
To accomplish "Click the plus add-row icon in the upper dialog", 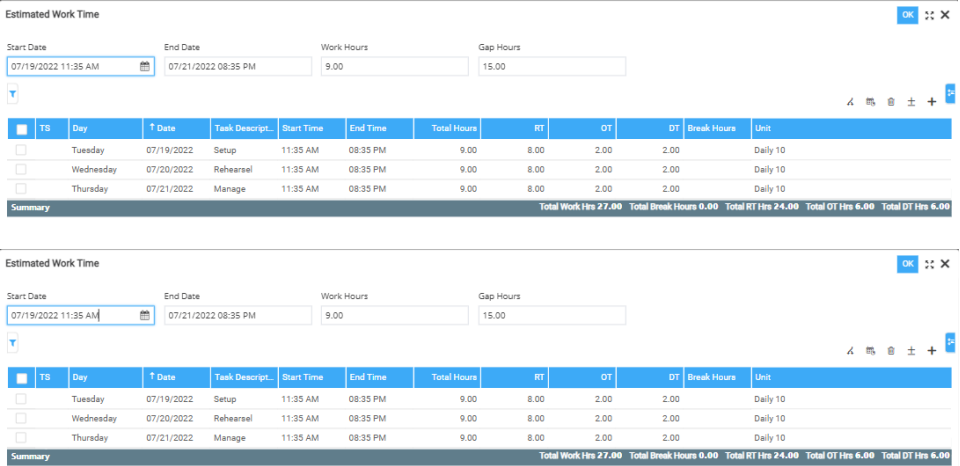I will pyautogui.click(x=931, y=101).
